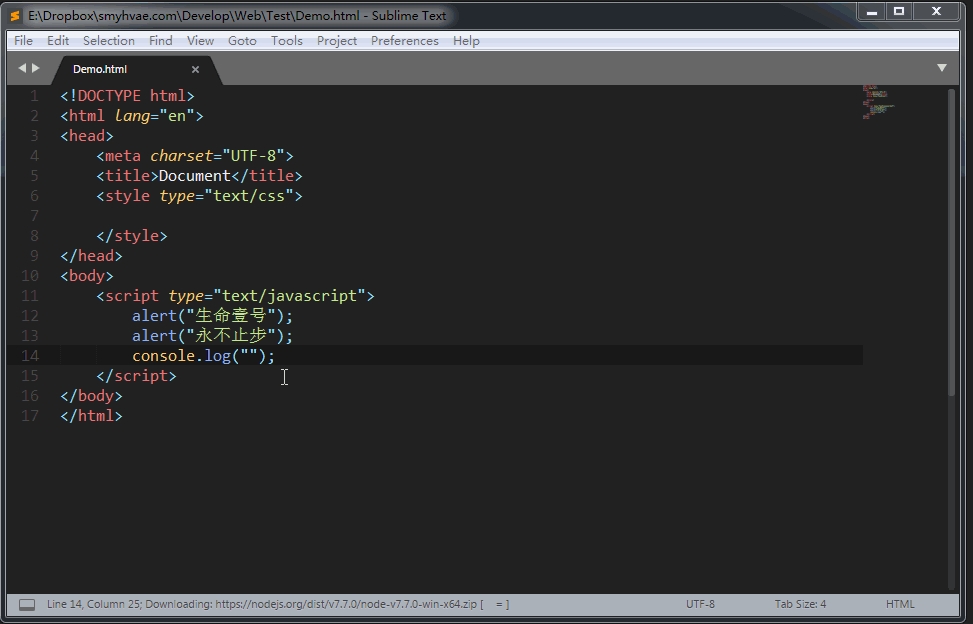
Task: Open the Find menu
Action: pos(160,41)
